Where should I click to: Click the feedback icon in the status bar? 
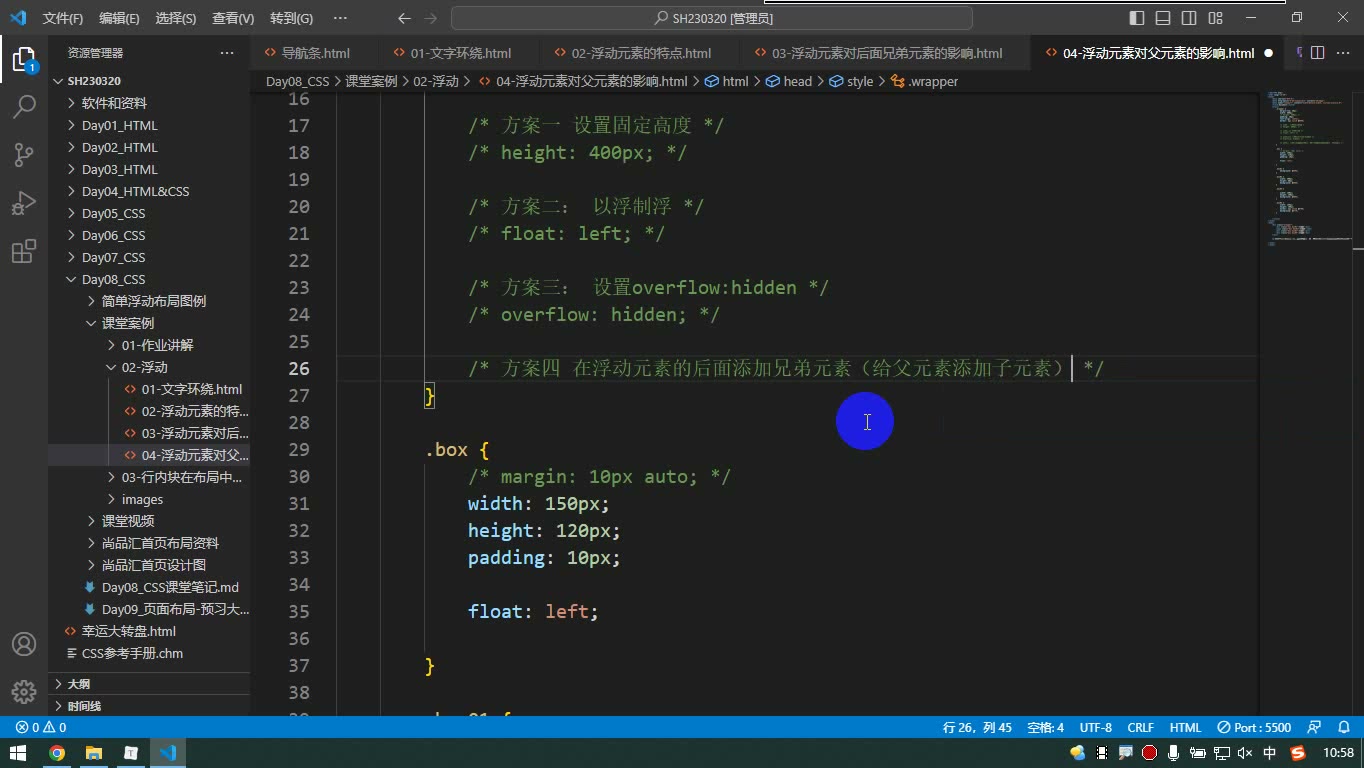pos(1314,728)
